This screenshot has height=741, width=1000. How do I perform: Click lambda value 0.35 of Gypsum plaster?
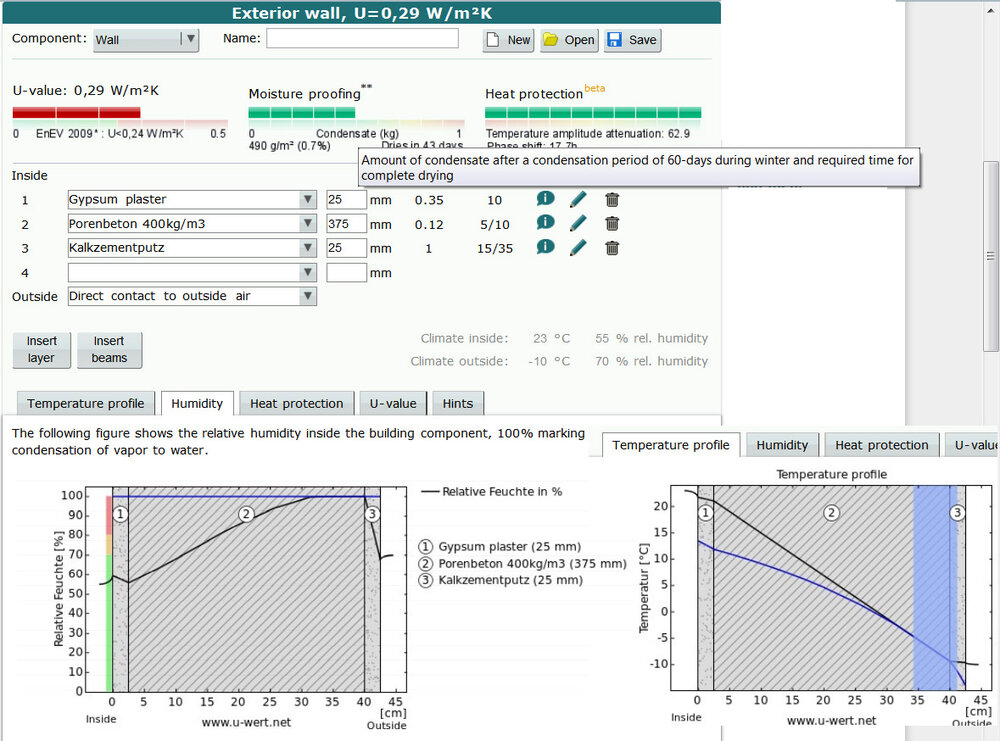429,200
